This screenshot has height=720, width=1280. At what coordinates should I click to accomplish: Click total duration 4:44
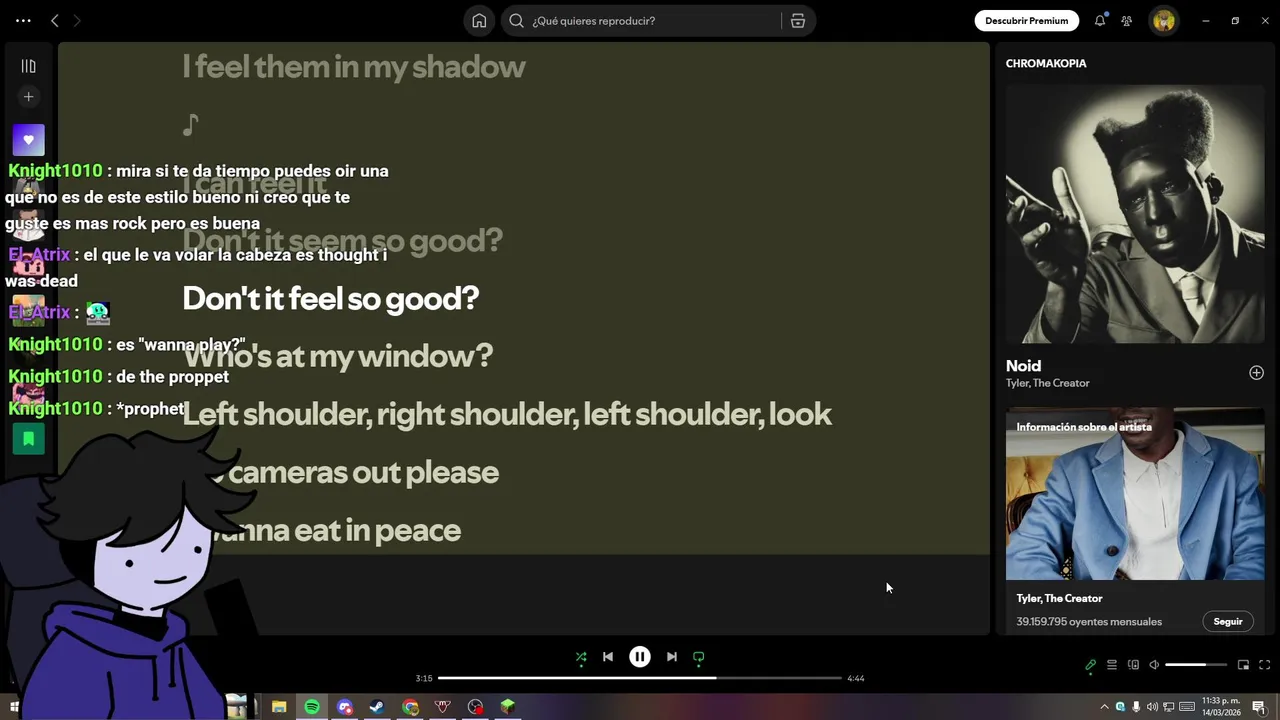pos(856,678)
